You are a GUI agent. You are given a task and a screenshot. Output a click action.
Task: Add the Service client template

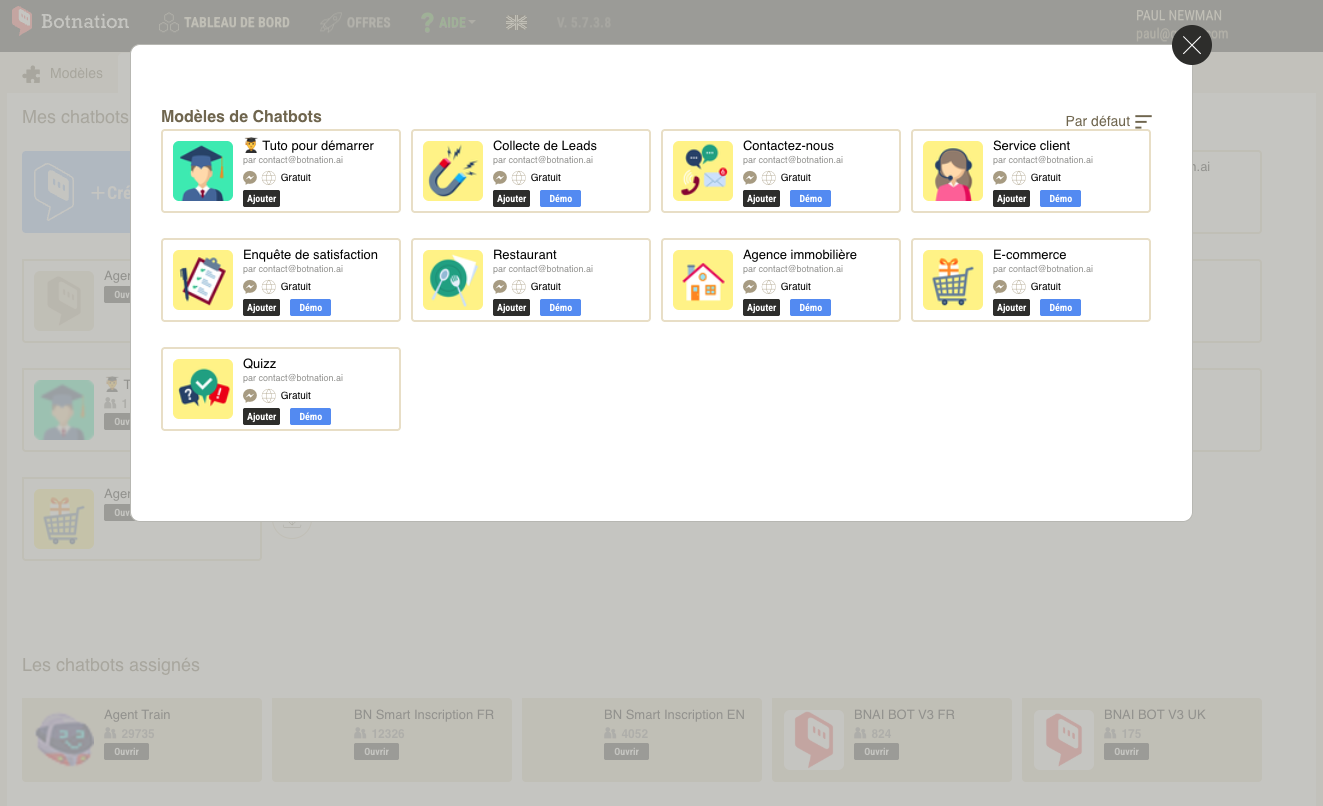click(x=1011, y=199)
